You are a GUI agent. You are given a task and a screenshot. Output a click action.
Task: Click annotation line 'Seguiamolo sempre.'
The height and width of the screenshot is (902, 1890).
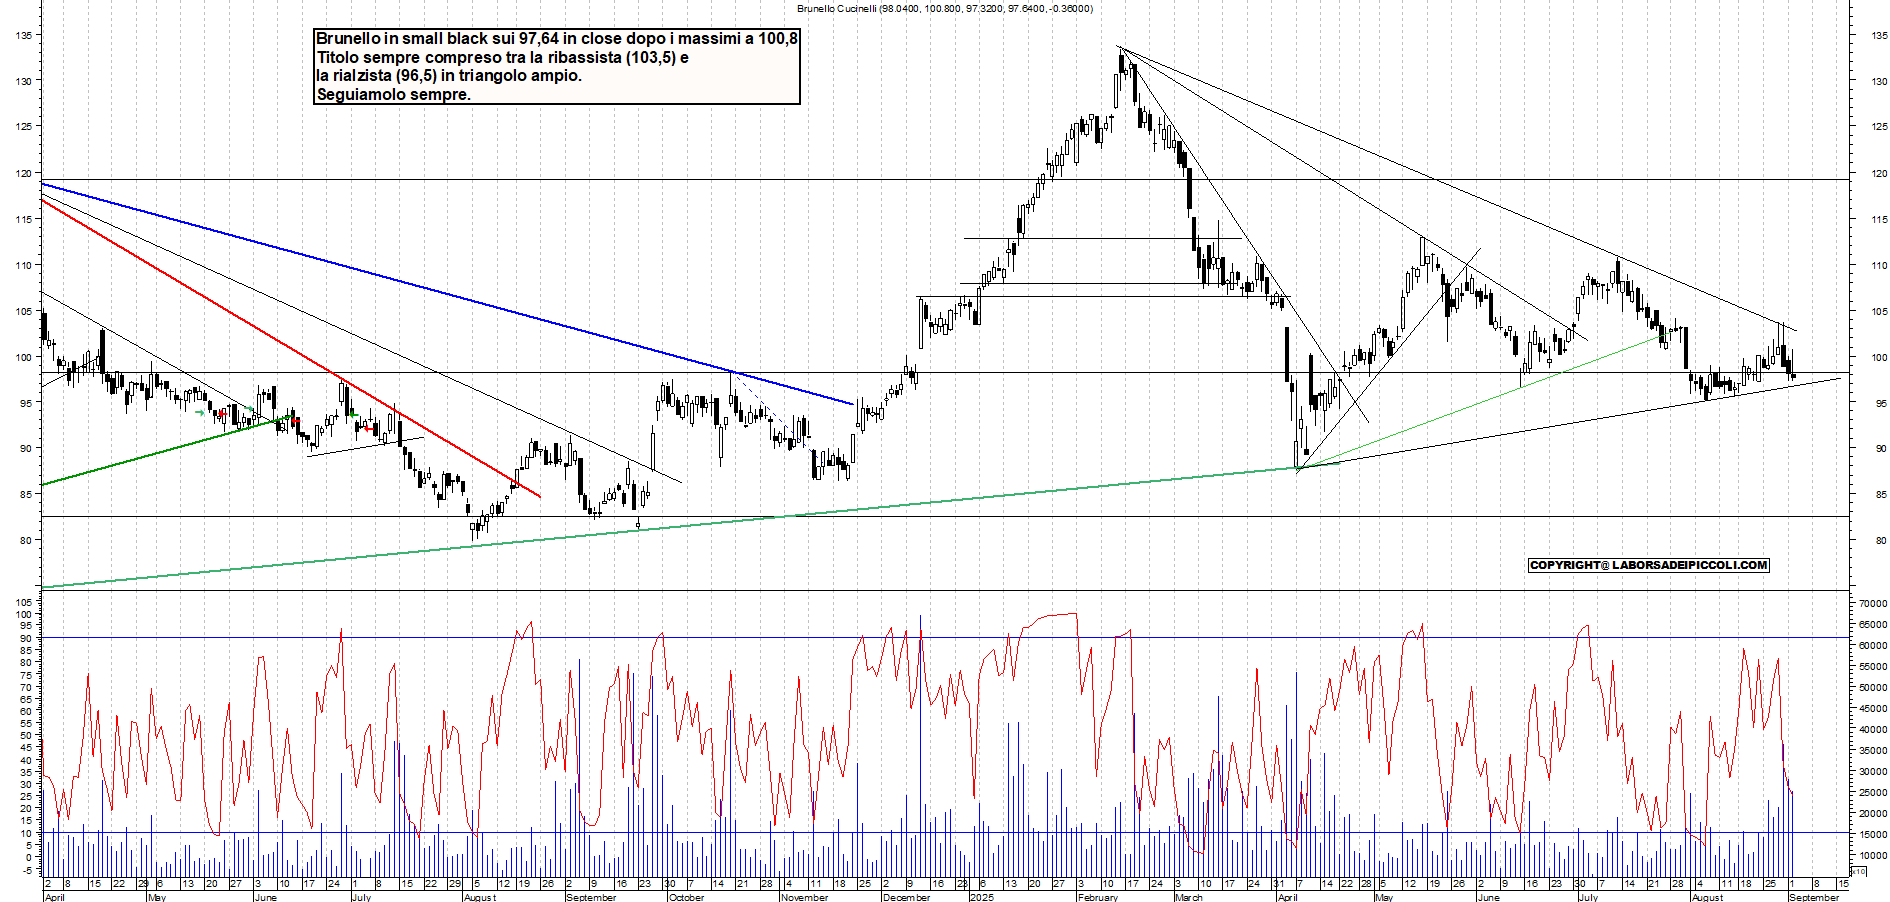(x=393, y=95)
